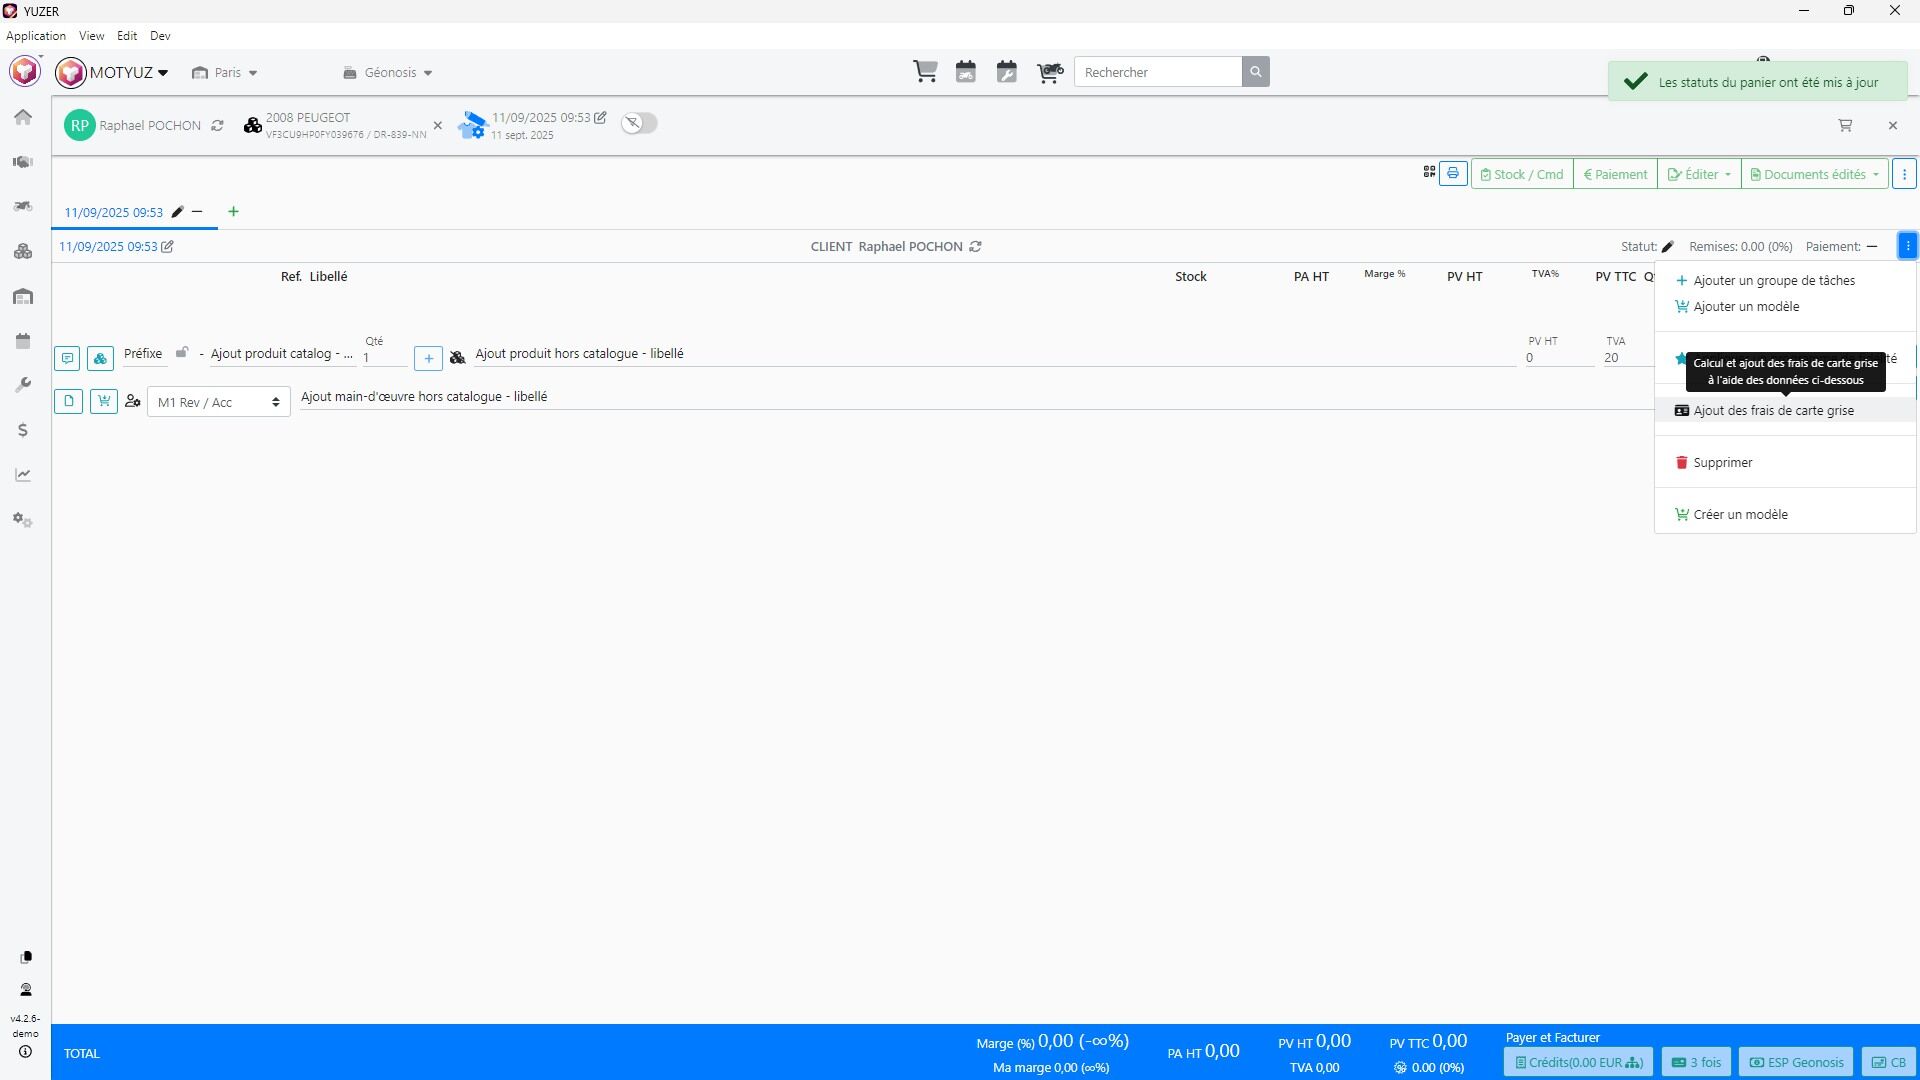1920x1080 pixels.
Task: Open the home icon in sidebar
Action: [x=23, y=117]
